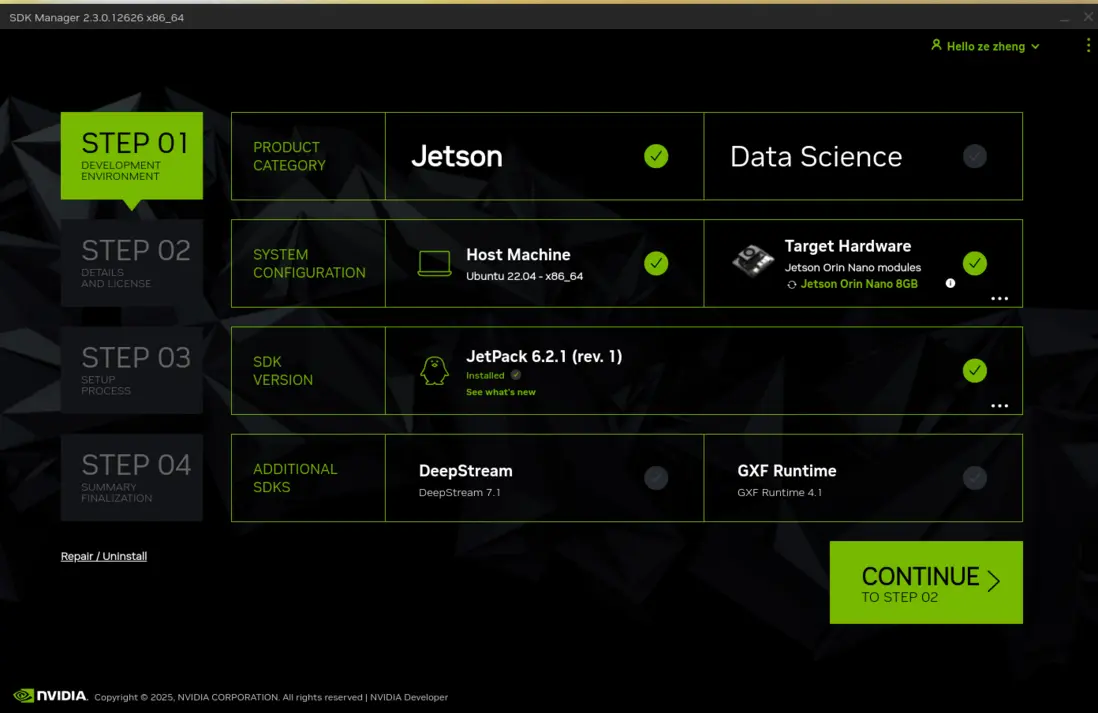Click the JetPack 6.2.1 (rev. 1) title

click(x=544, y=356)
